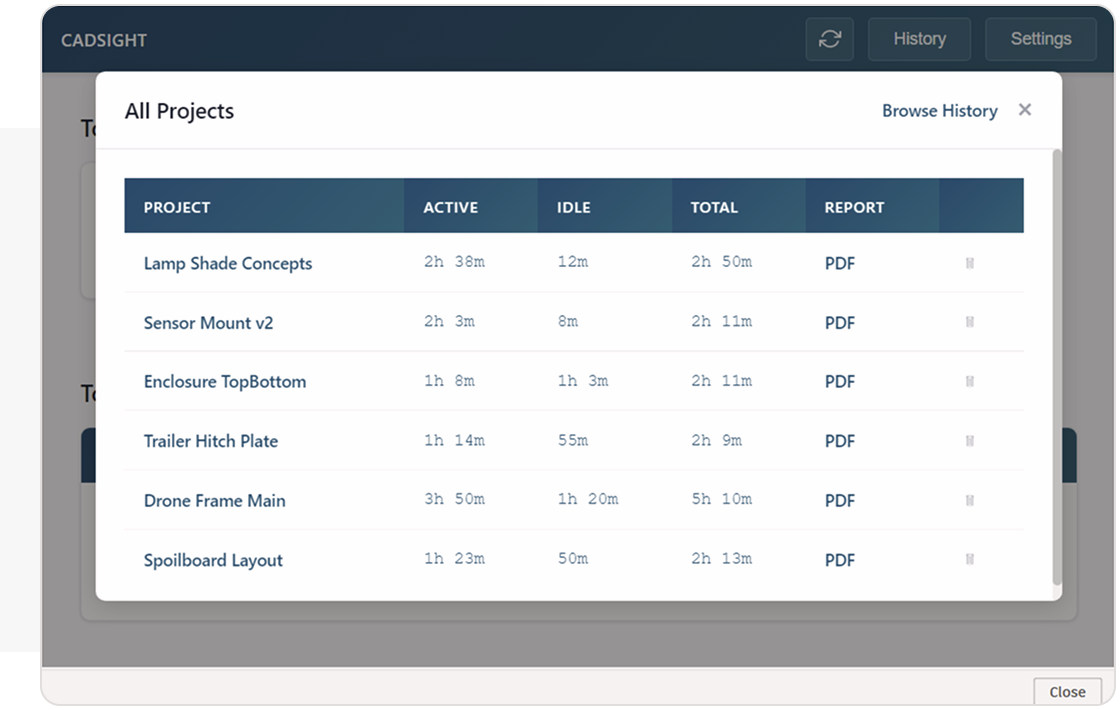Remove the Enclosure TopBottom project row
The height and width of the screenshot is (710, 1120).
[x=970, y=382]
